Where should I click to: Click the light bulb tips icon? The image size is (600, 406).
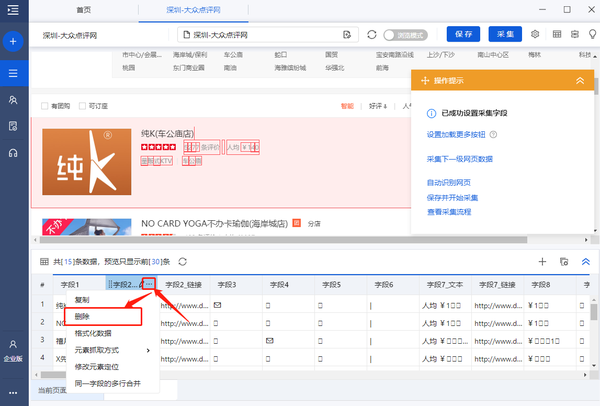coord(592,34)
